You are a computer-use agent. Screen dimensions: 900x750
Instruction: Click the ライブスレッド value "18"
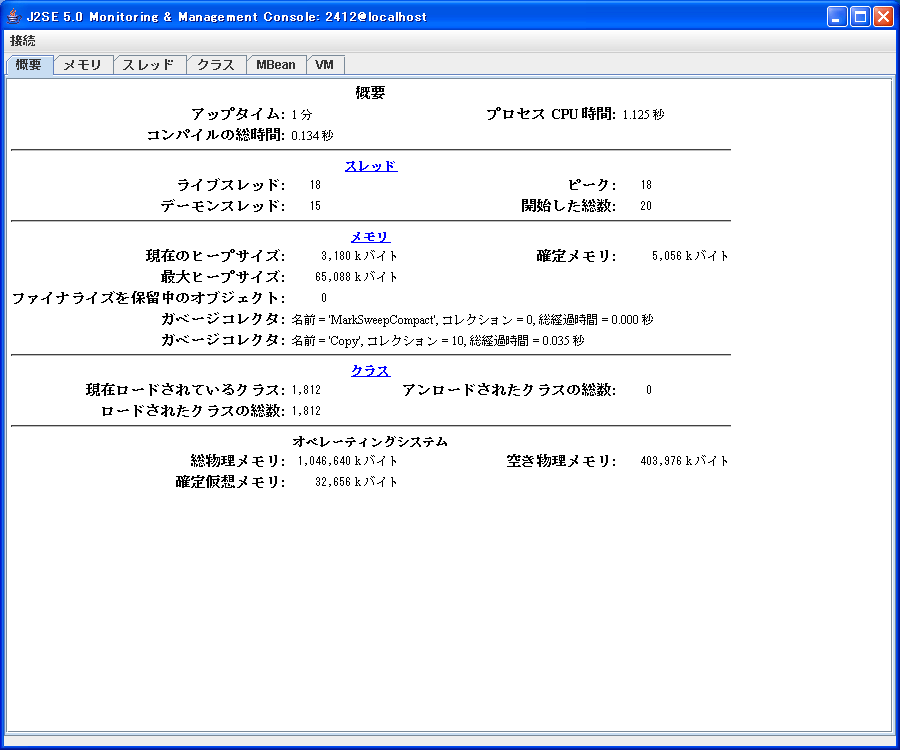pyautogui.click(x=315, y=185)
